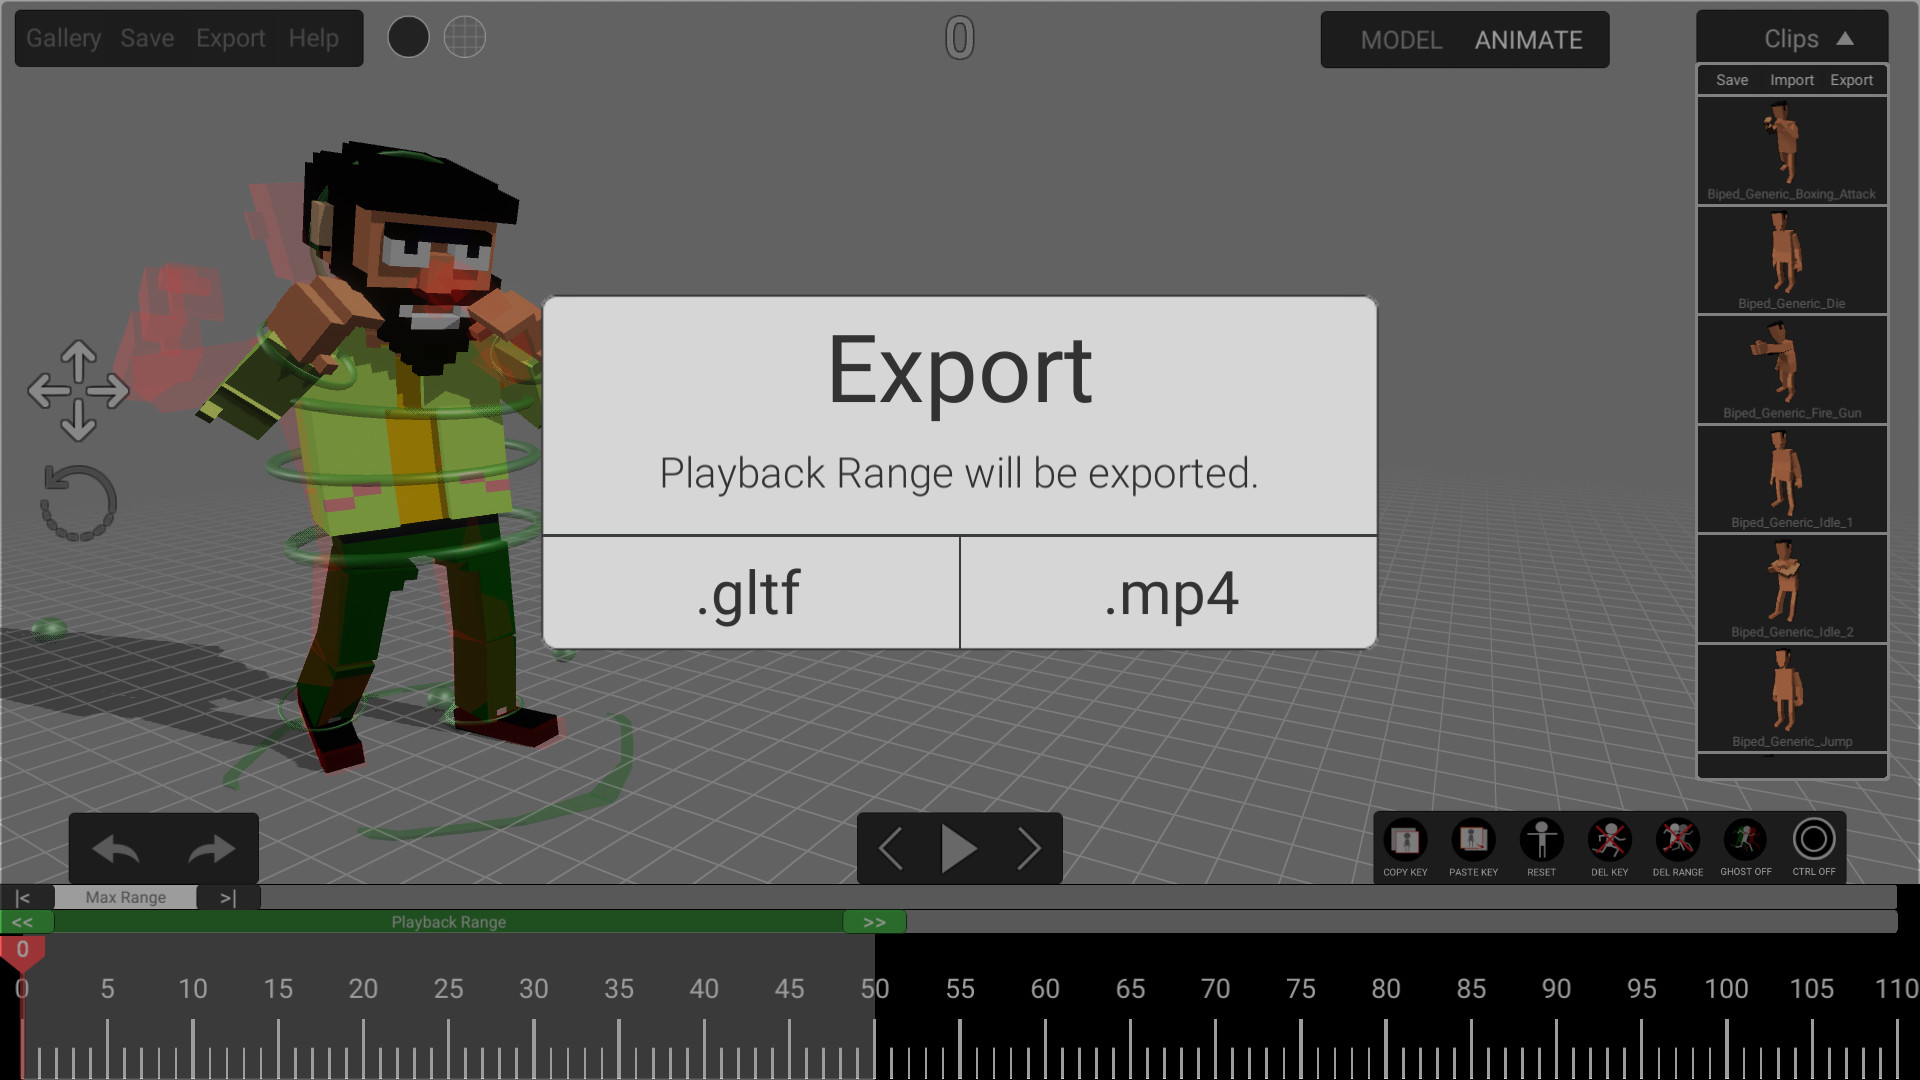This screenshot has width=1920, height=1080.
Task: Click the next-frame chevron in playback controls
Action: click(1029, 848)
